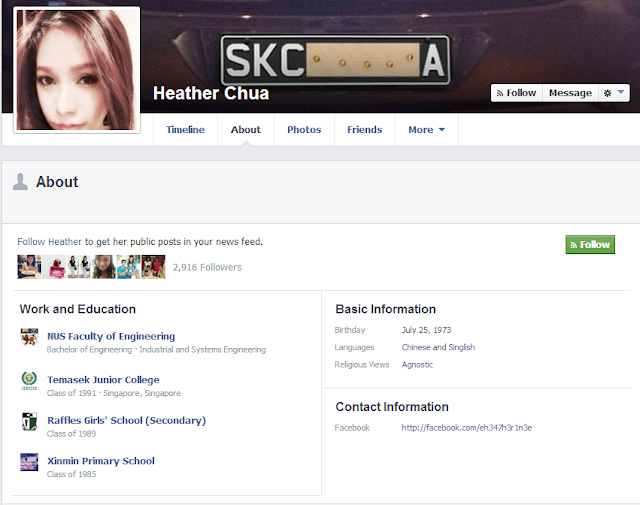Viewport: 640px width, 505px height.
Task: Open the fourth follower thumbnail of smiling woman
Action: coord(104,267)
